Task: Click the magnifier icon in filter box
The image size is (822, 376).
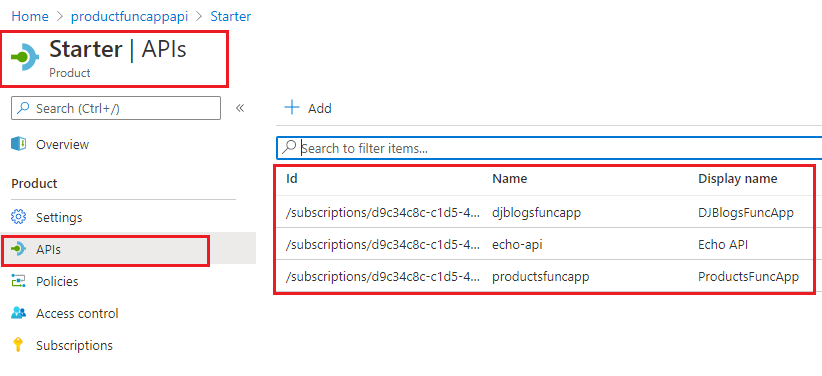Action: tap(289, 148)
